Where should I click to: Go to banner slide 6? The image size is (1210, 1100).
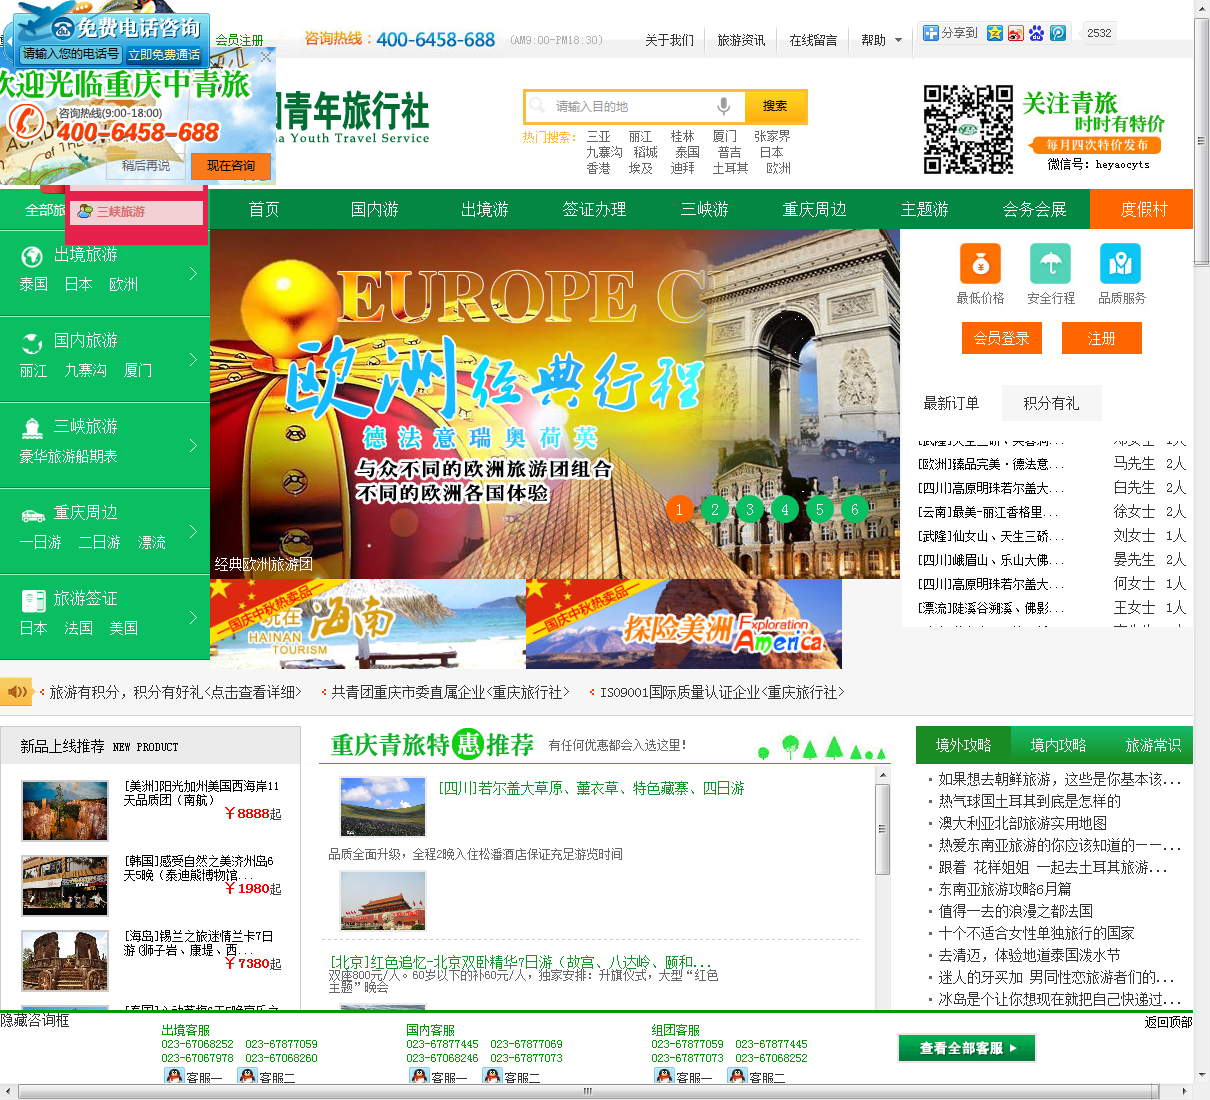tap(855, 510)
